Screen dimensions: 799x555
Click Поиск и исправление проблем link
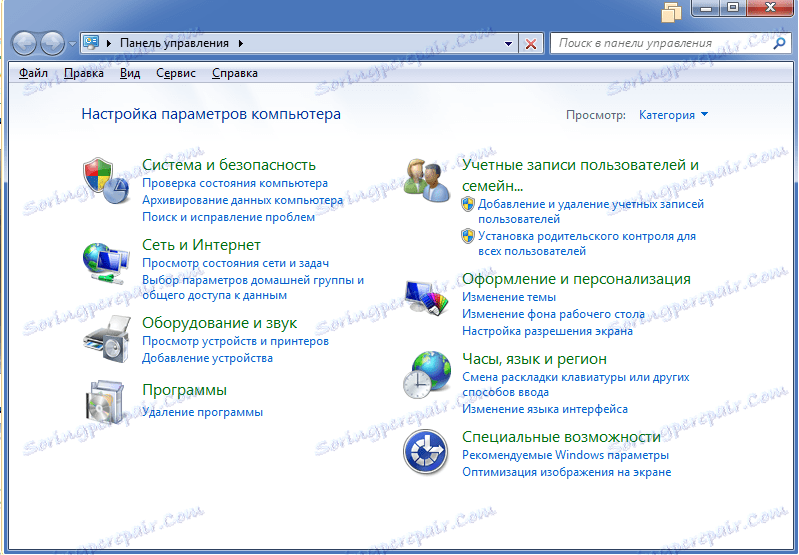pyautogui.click(x=228, y=218)
